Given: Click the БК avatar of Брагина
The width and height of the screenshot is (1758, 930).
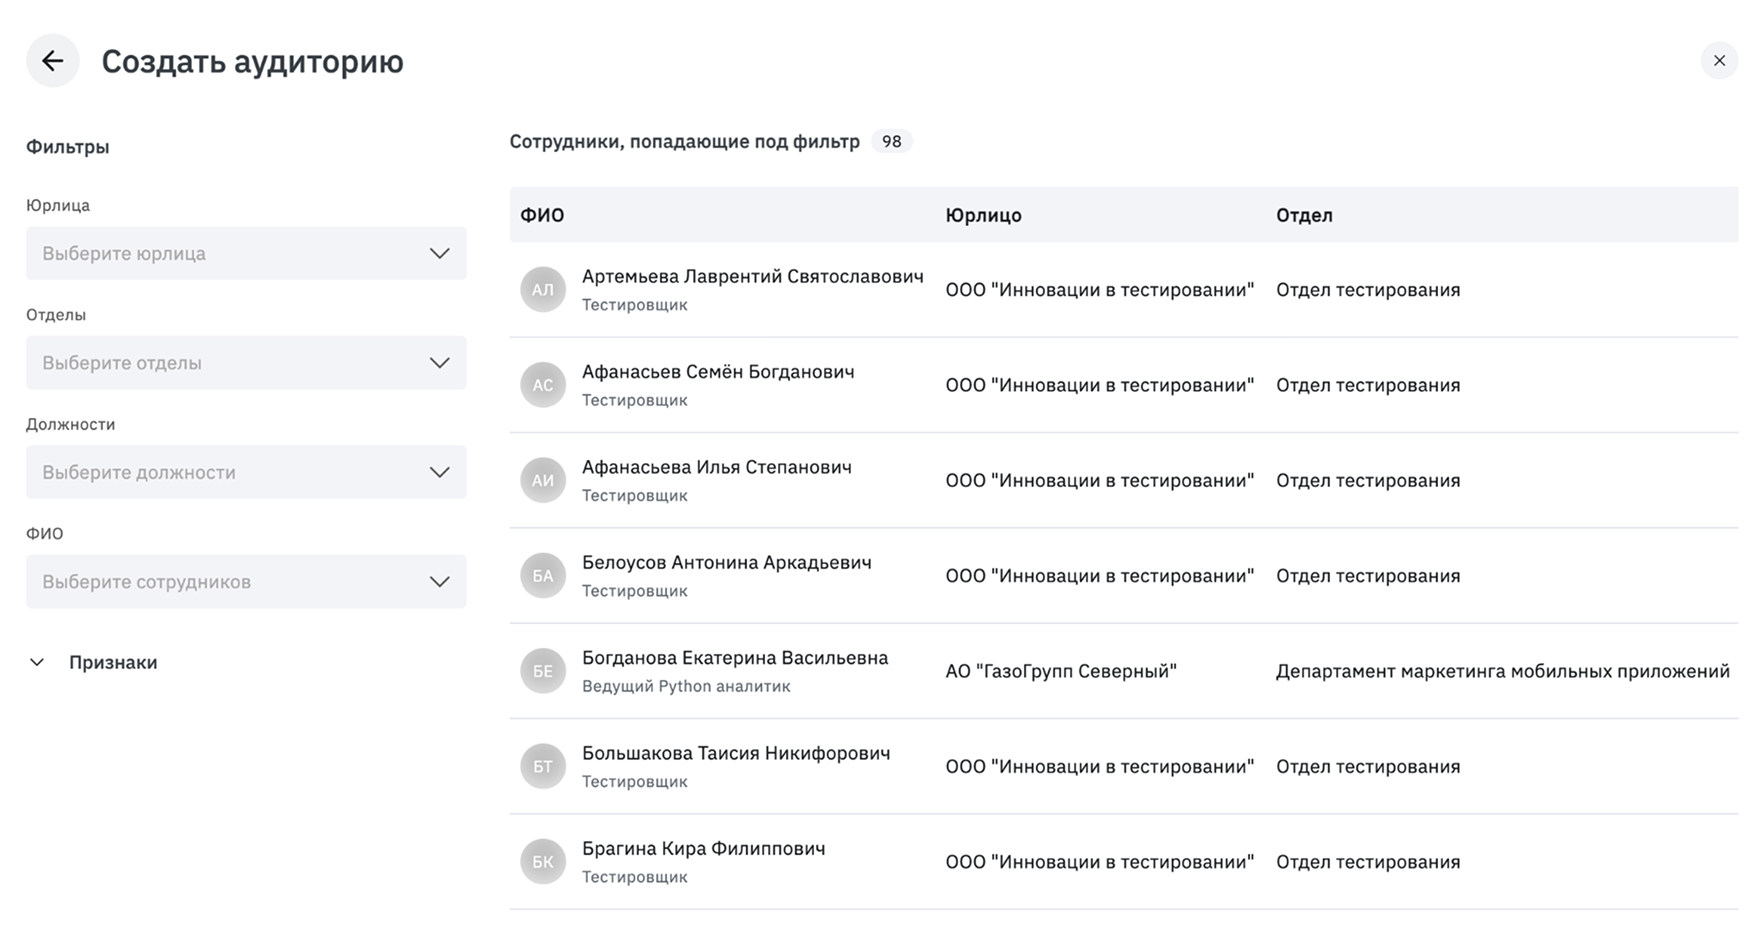Looking at the screenshot, I should coord(543,862).
